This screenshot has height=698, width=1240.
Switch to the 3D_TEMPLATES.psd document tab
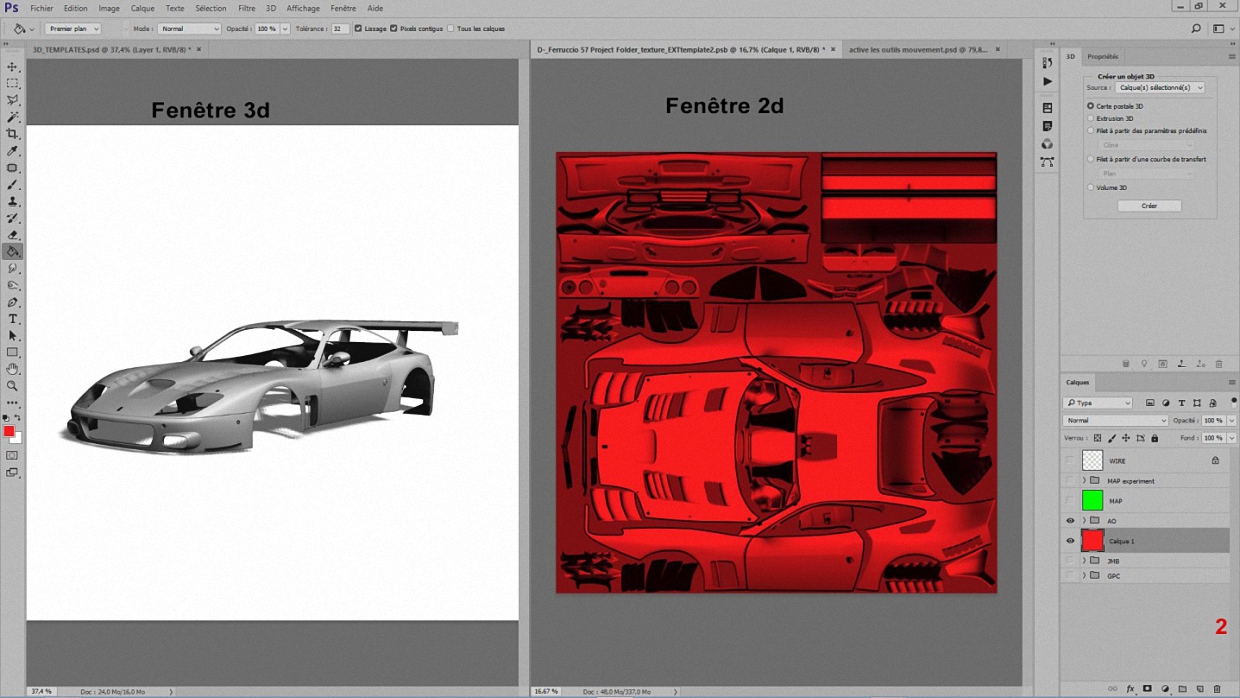tap(110, 49)
